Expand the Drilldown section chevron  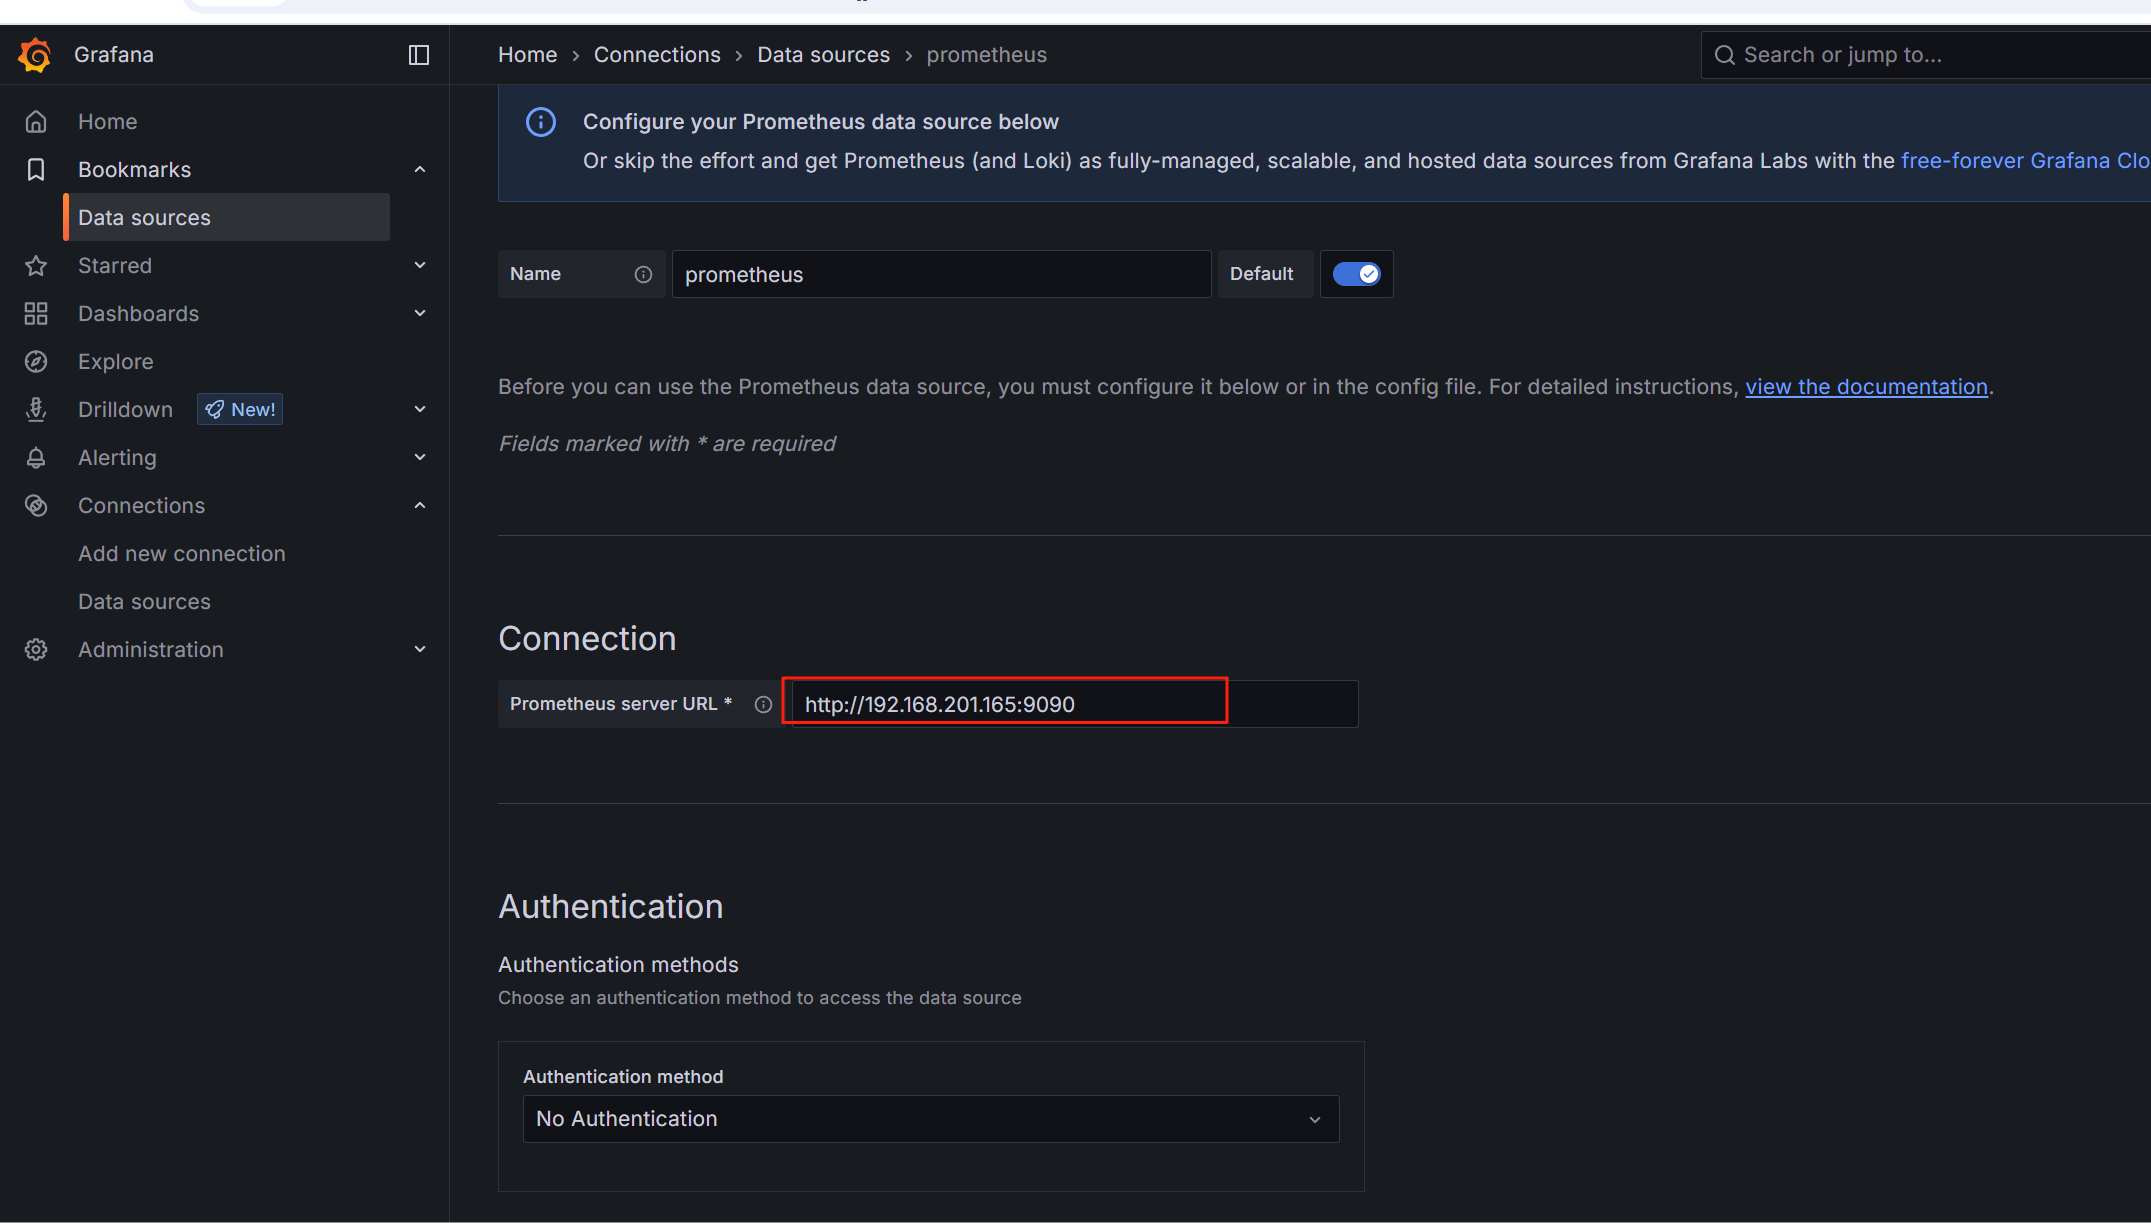tap(420, 410)
